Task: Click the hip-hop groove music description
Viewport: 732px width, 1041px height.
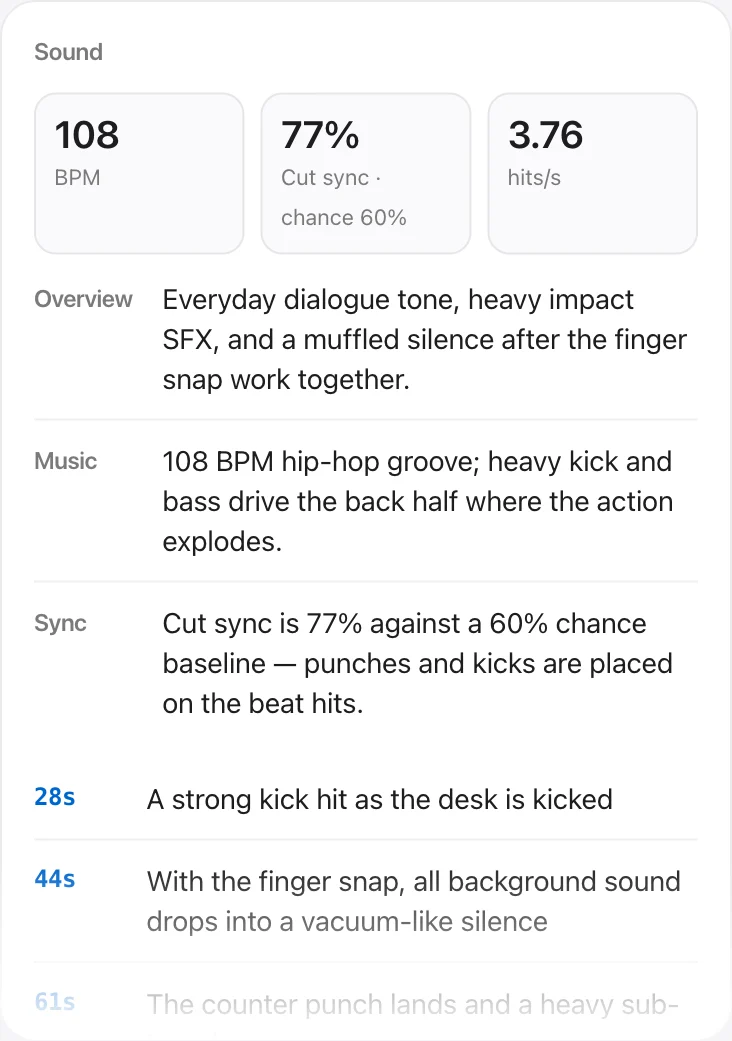Action: click(418, 501)
